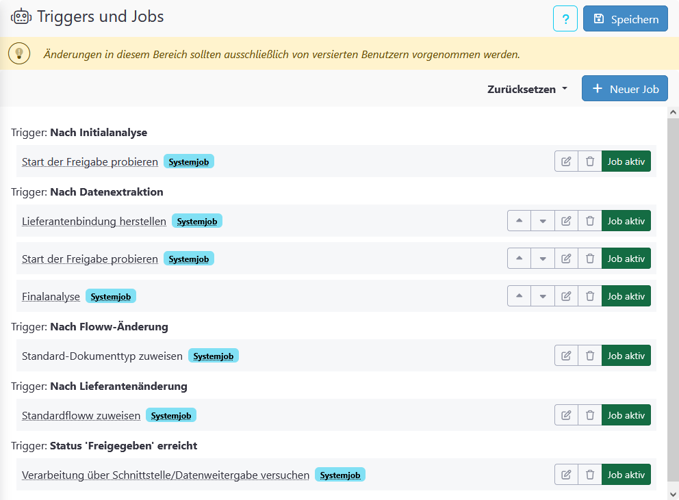The height and width of the screenshot is (500, 679).
Task: Move Lieferantenbindung herstellen job down
Action: pyautogui.click(x=543, y=221)
